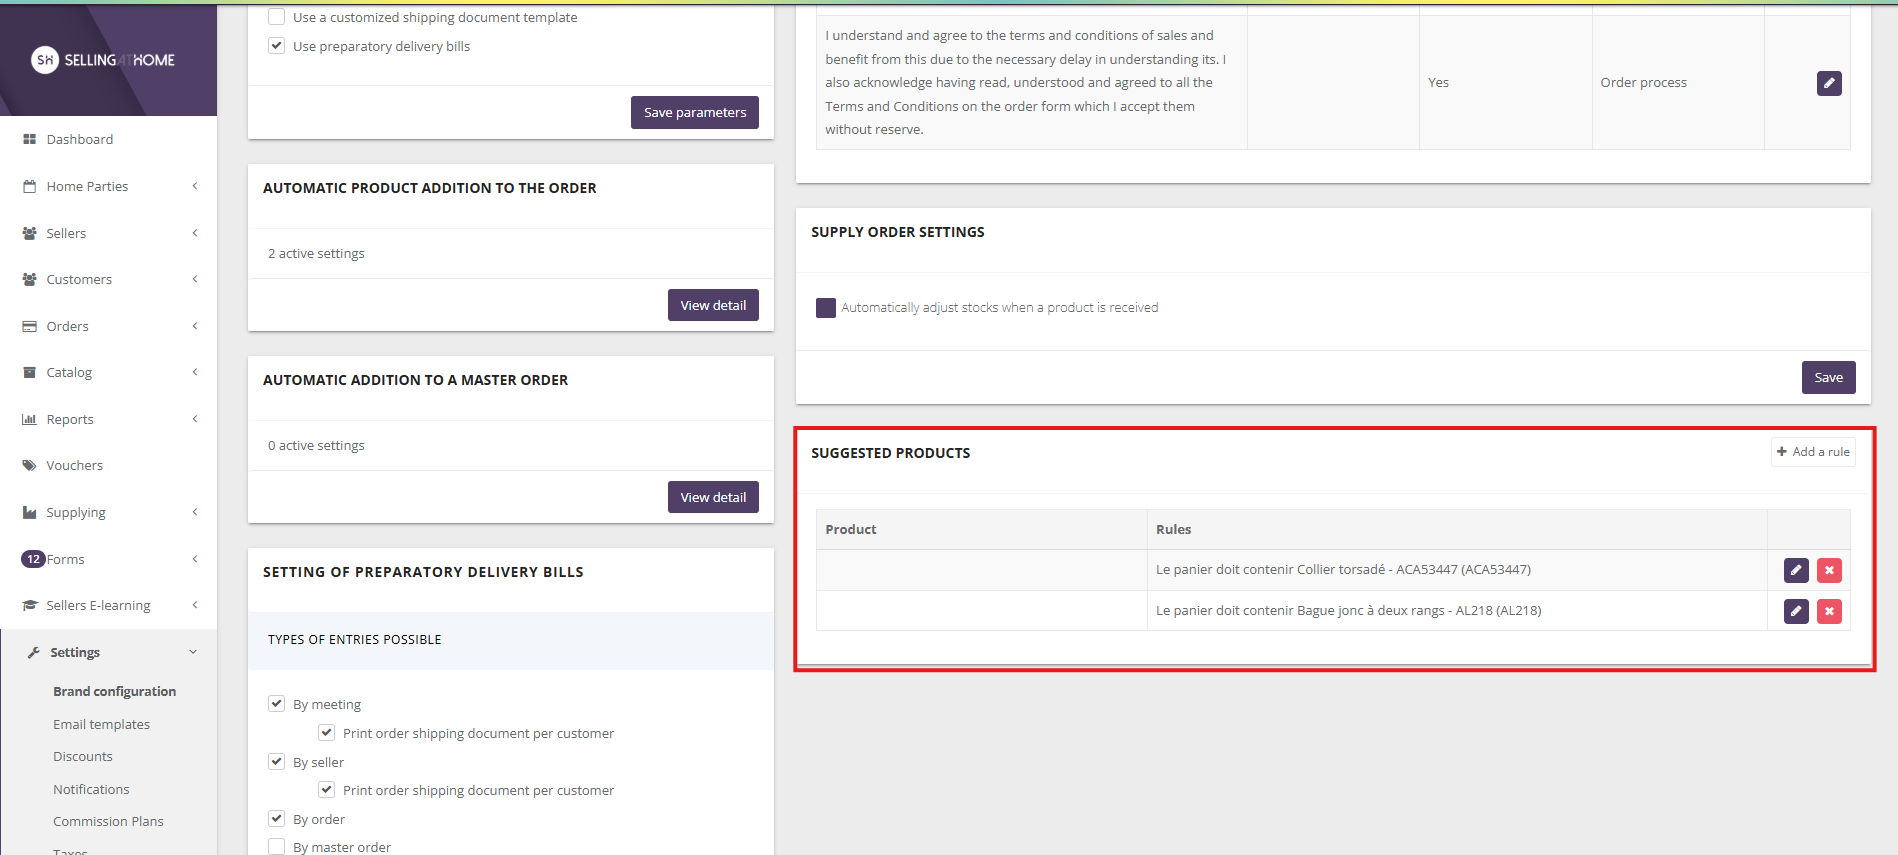
Task: Collapse the Settings menu section
Action: 193,652
